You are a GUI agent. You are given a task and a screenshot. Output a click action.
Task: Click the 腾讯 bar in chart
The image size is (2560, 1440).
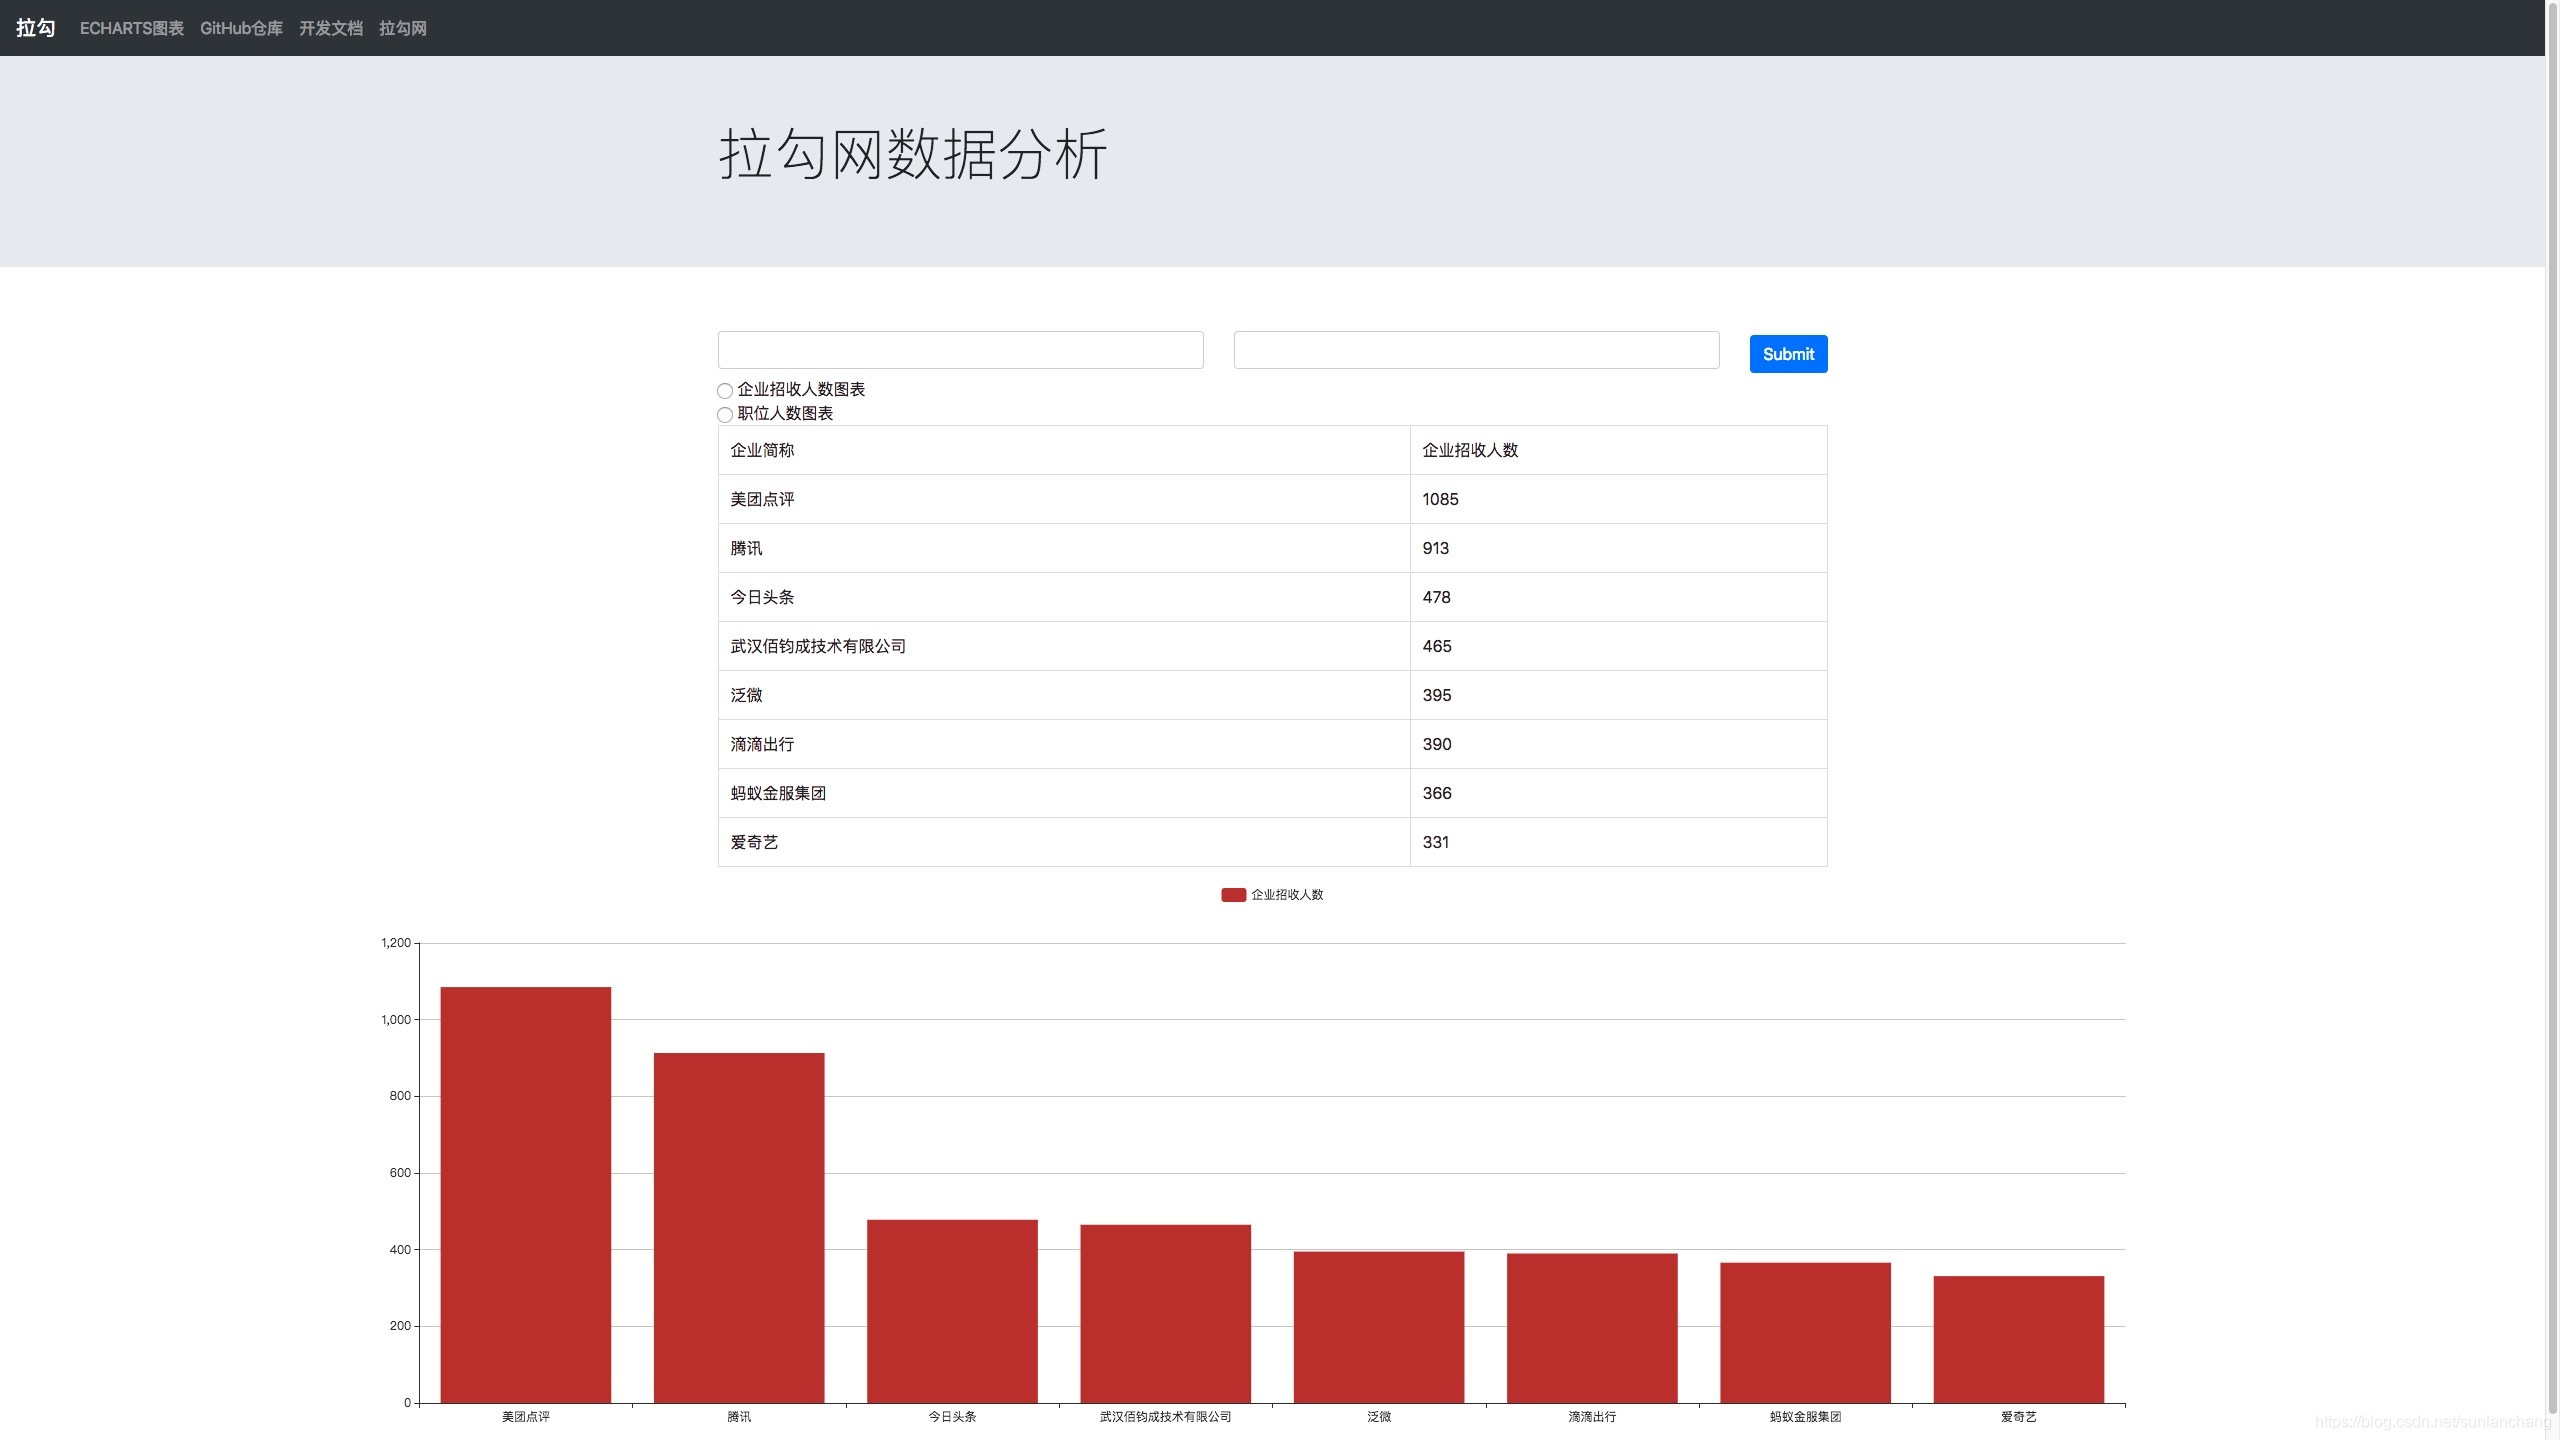[738, 1228]
